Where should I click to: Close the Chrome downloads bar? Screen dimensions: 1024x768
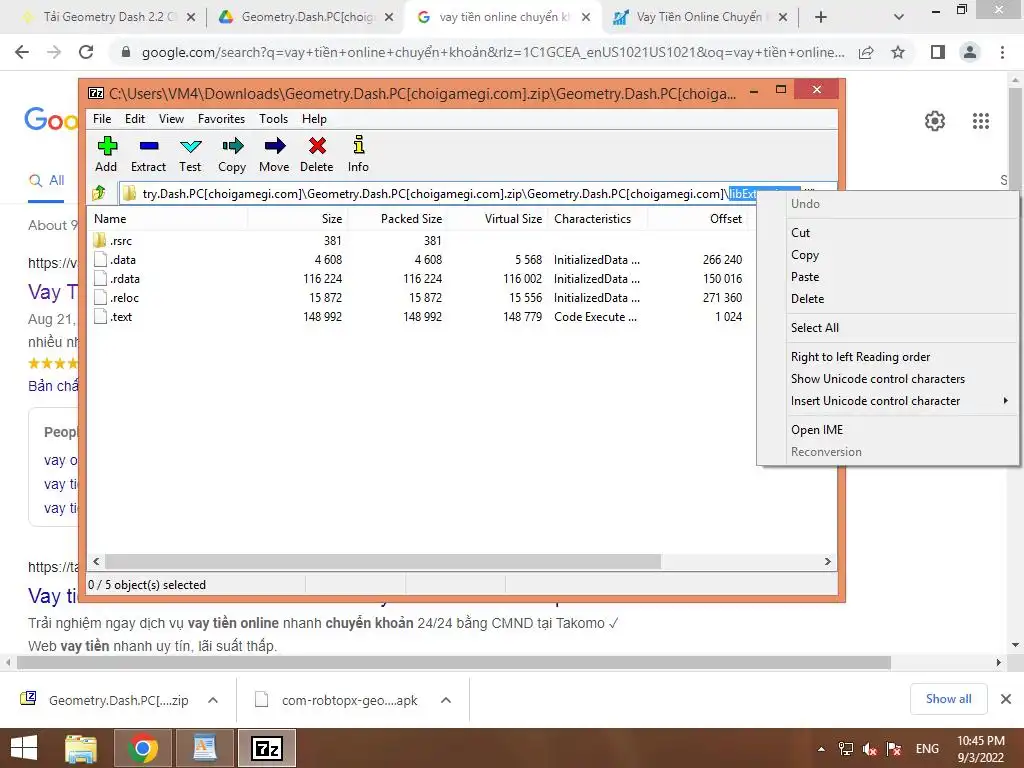[1006, 699]
